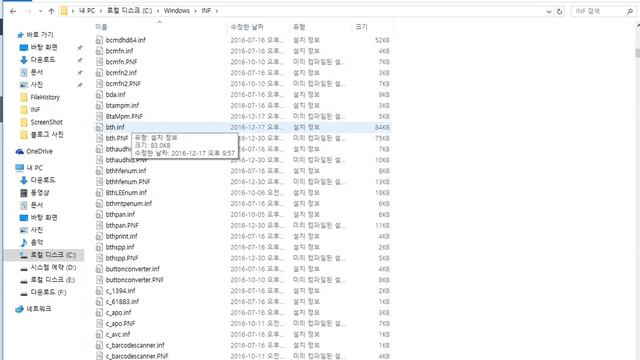640x360 pixels.
Task: Open pinned 바탕 화면 under quick access
Action: click(x=44, y=47)
